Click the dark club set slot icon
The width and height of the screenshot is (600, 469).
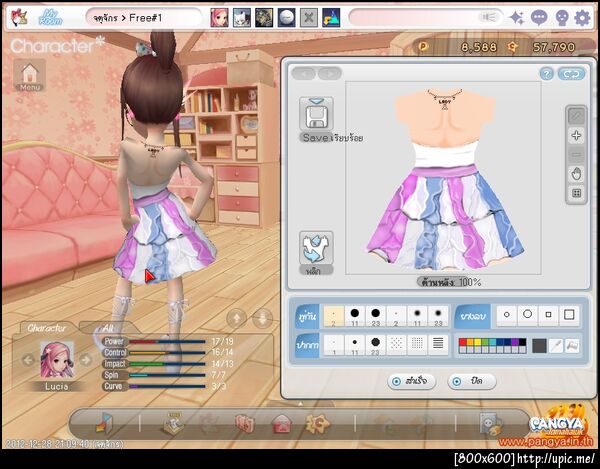coord(264,18)
